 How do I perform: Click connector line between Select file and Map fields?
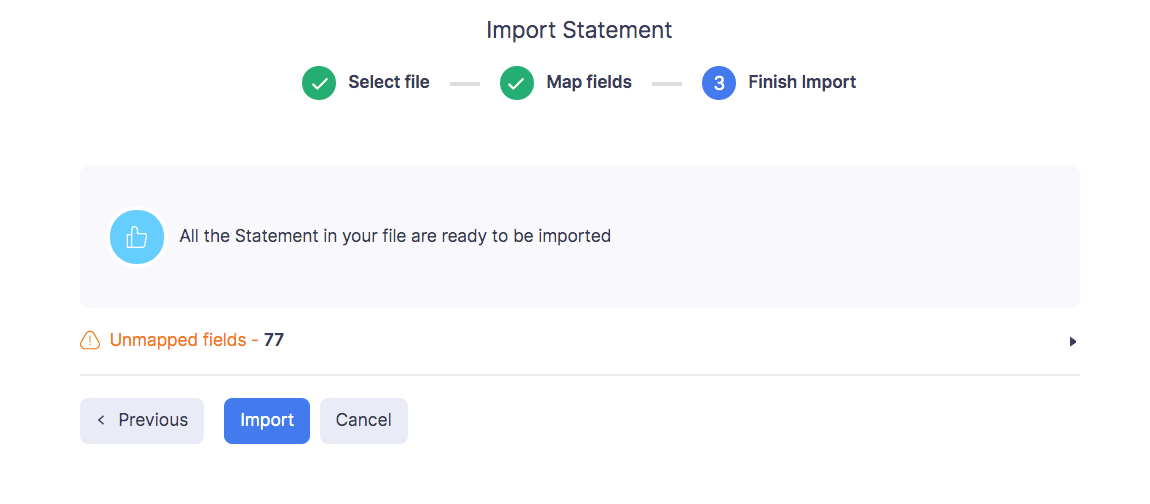tap(465, 84)
